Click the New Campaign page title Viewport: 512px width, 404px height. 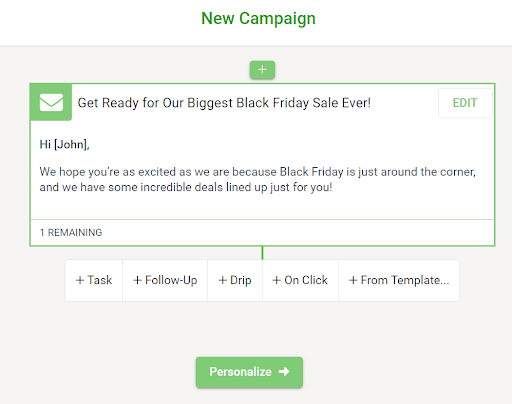258,18
